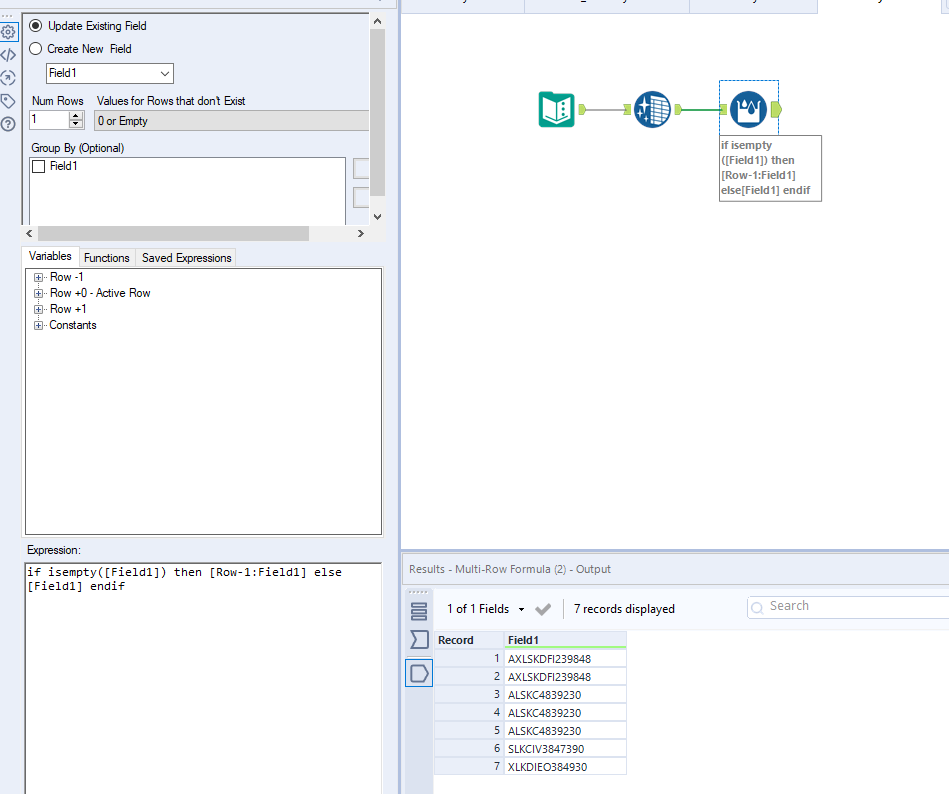Click the workflow arrow icon in the sidebar
This screenshot has width=949, height=794.
8,77
